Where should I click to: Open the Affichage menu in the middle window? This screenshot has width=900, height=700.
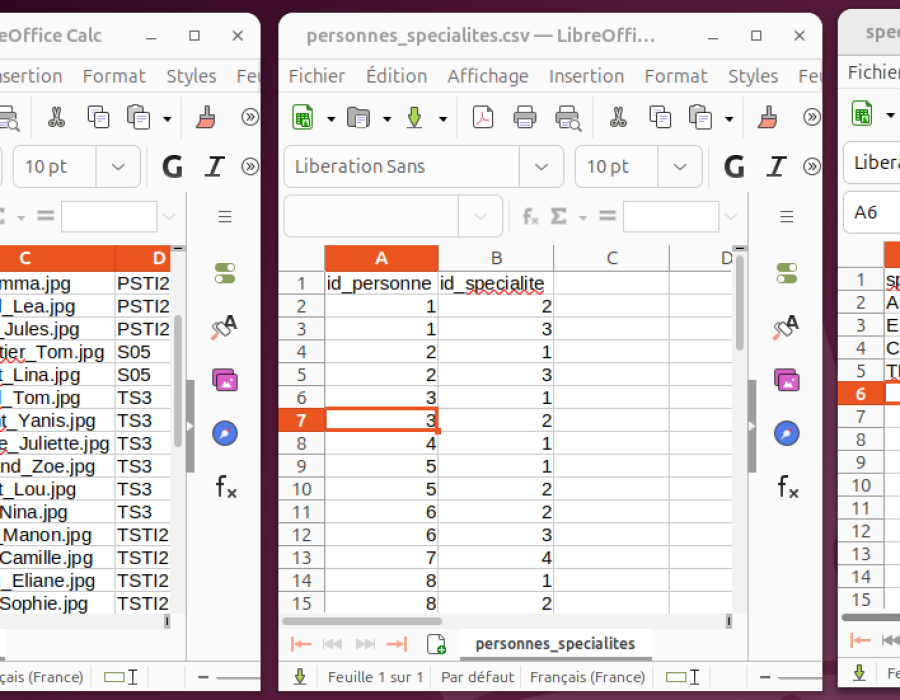click(488, 76)
